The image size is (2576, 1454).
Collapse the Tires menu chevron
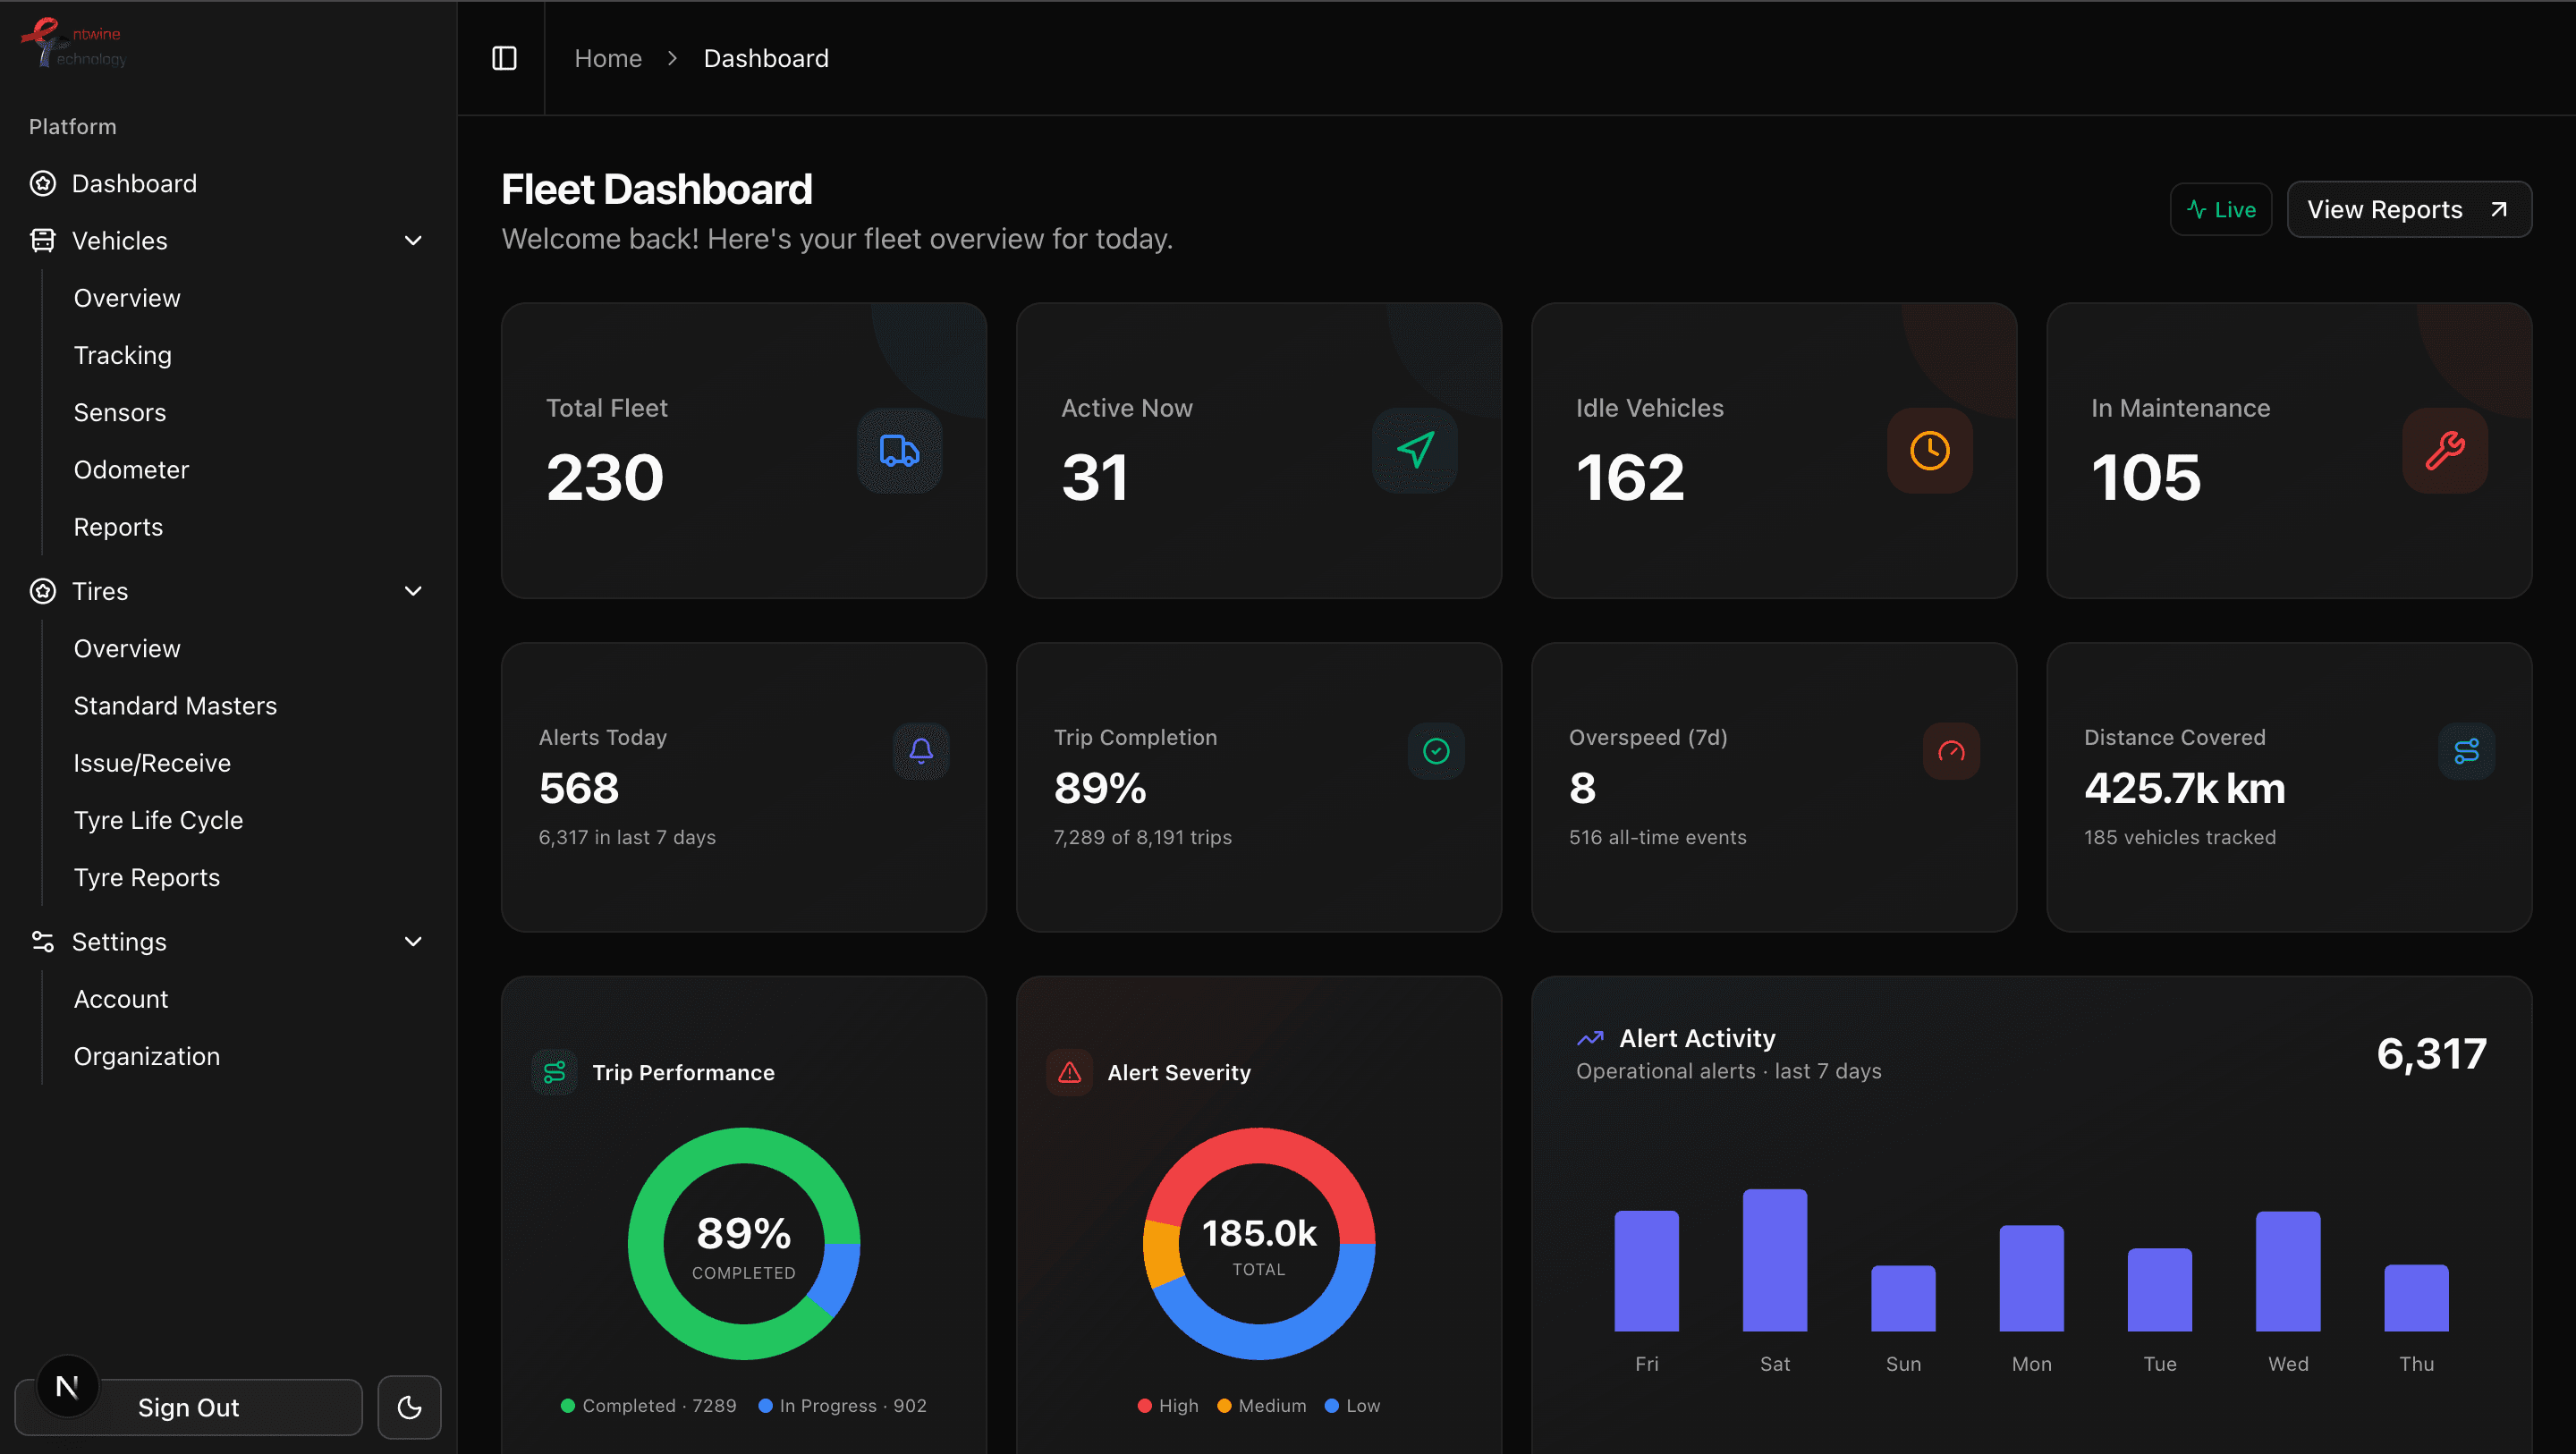[x=413, y=591]
